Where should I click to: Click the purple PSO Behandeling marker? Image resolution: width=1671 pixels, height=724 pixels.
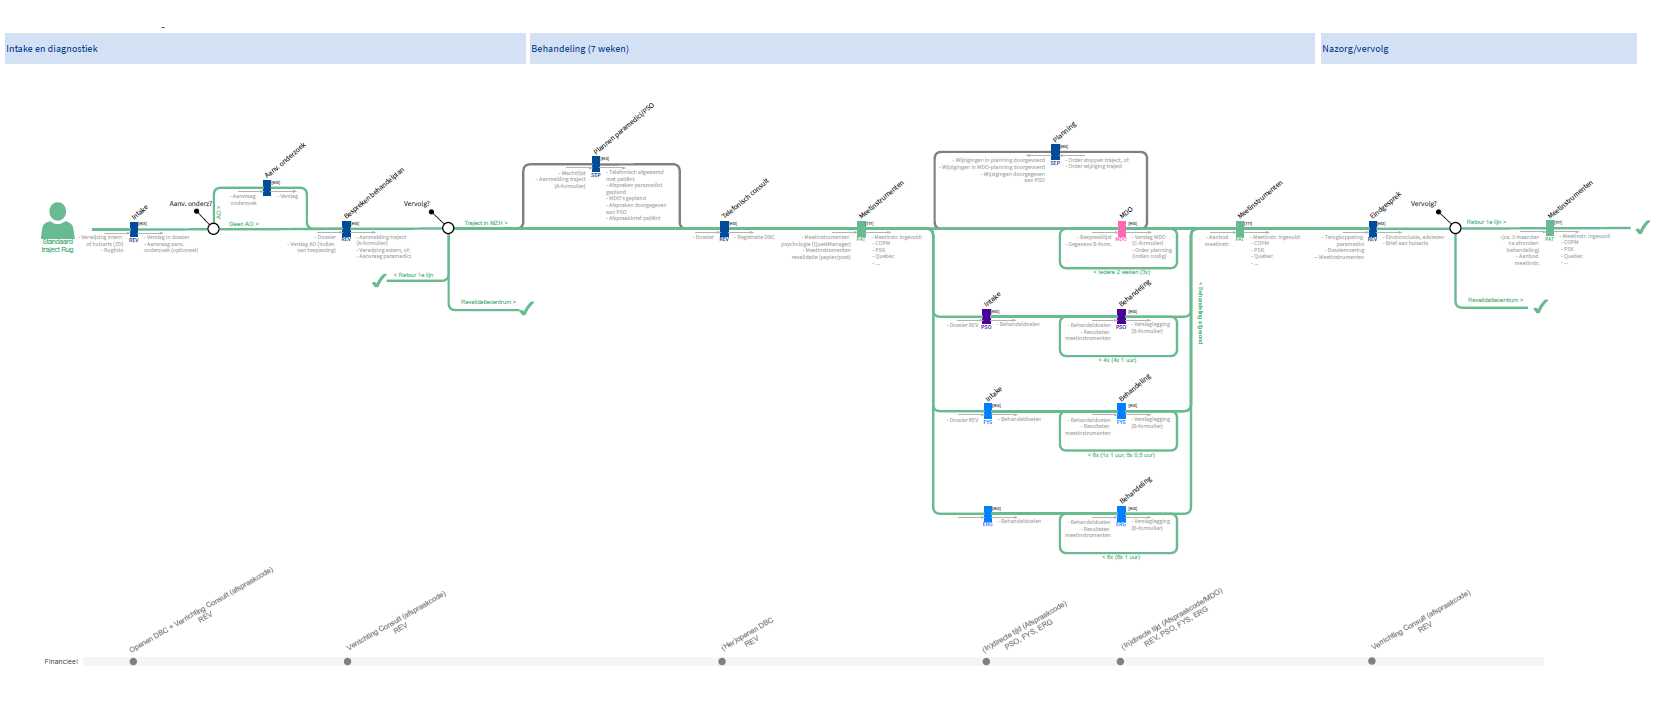click(x=1121, y=316)
